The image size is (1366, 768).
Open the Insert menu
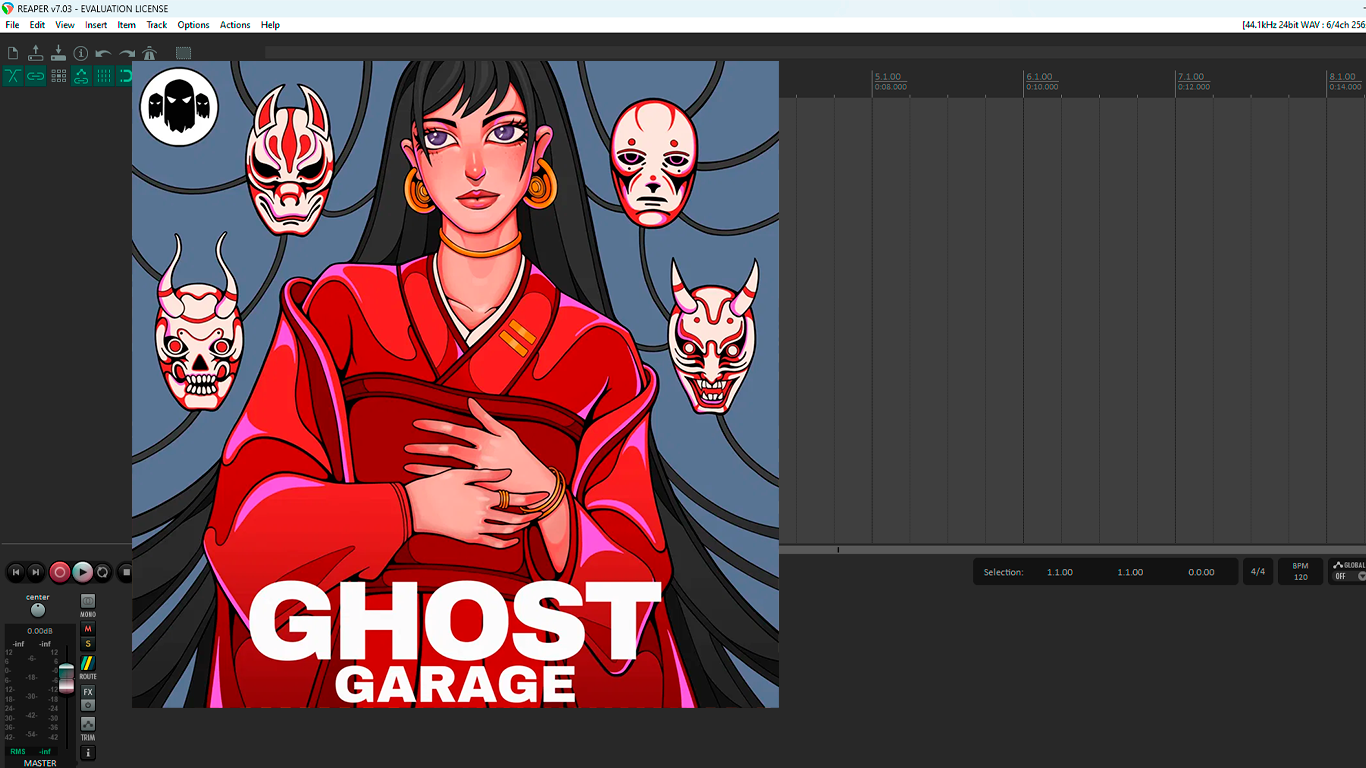(x=96, y=25)
